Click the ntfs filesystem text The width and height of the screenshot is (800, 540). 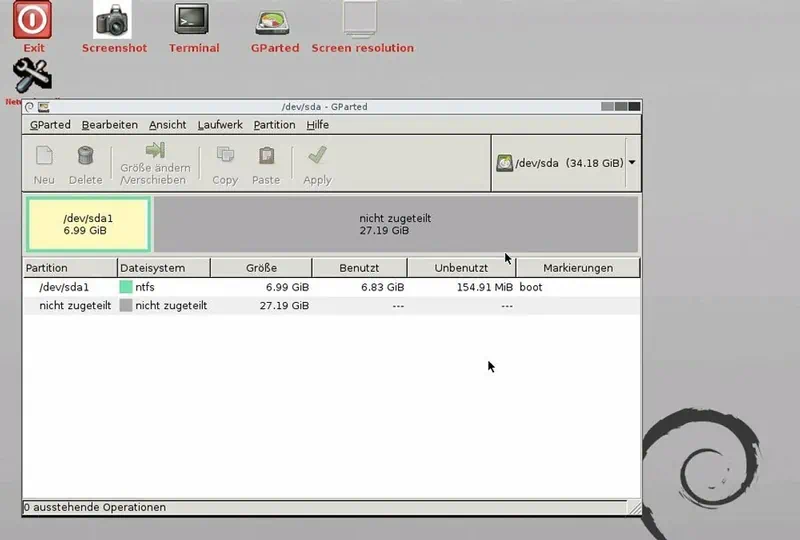(145, 287)
